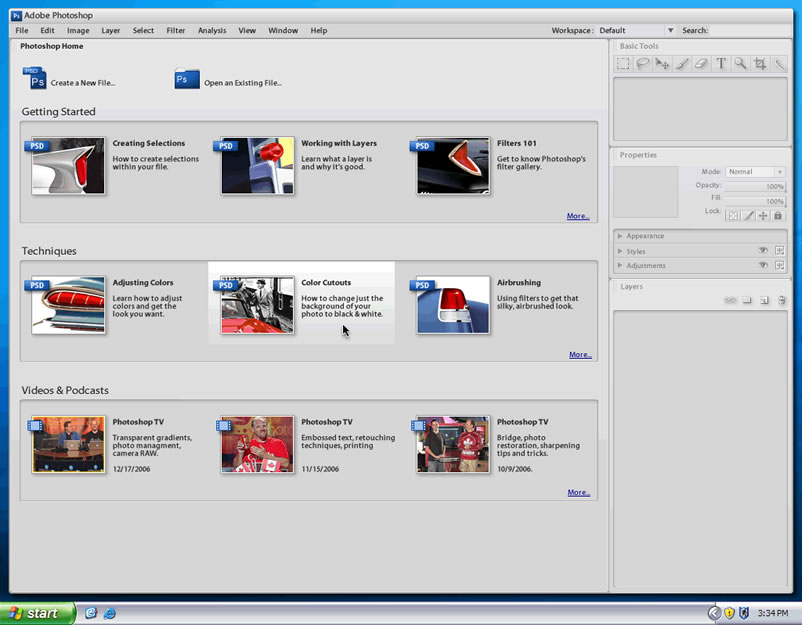Click the Search input field

click(750, 31)
